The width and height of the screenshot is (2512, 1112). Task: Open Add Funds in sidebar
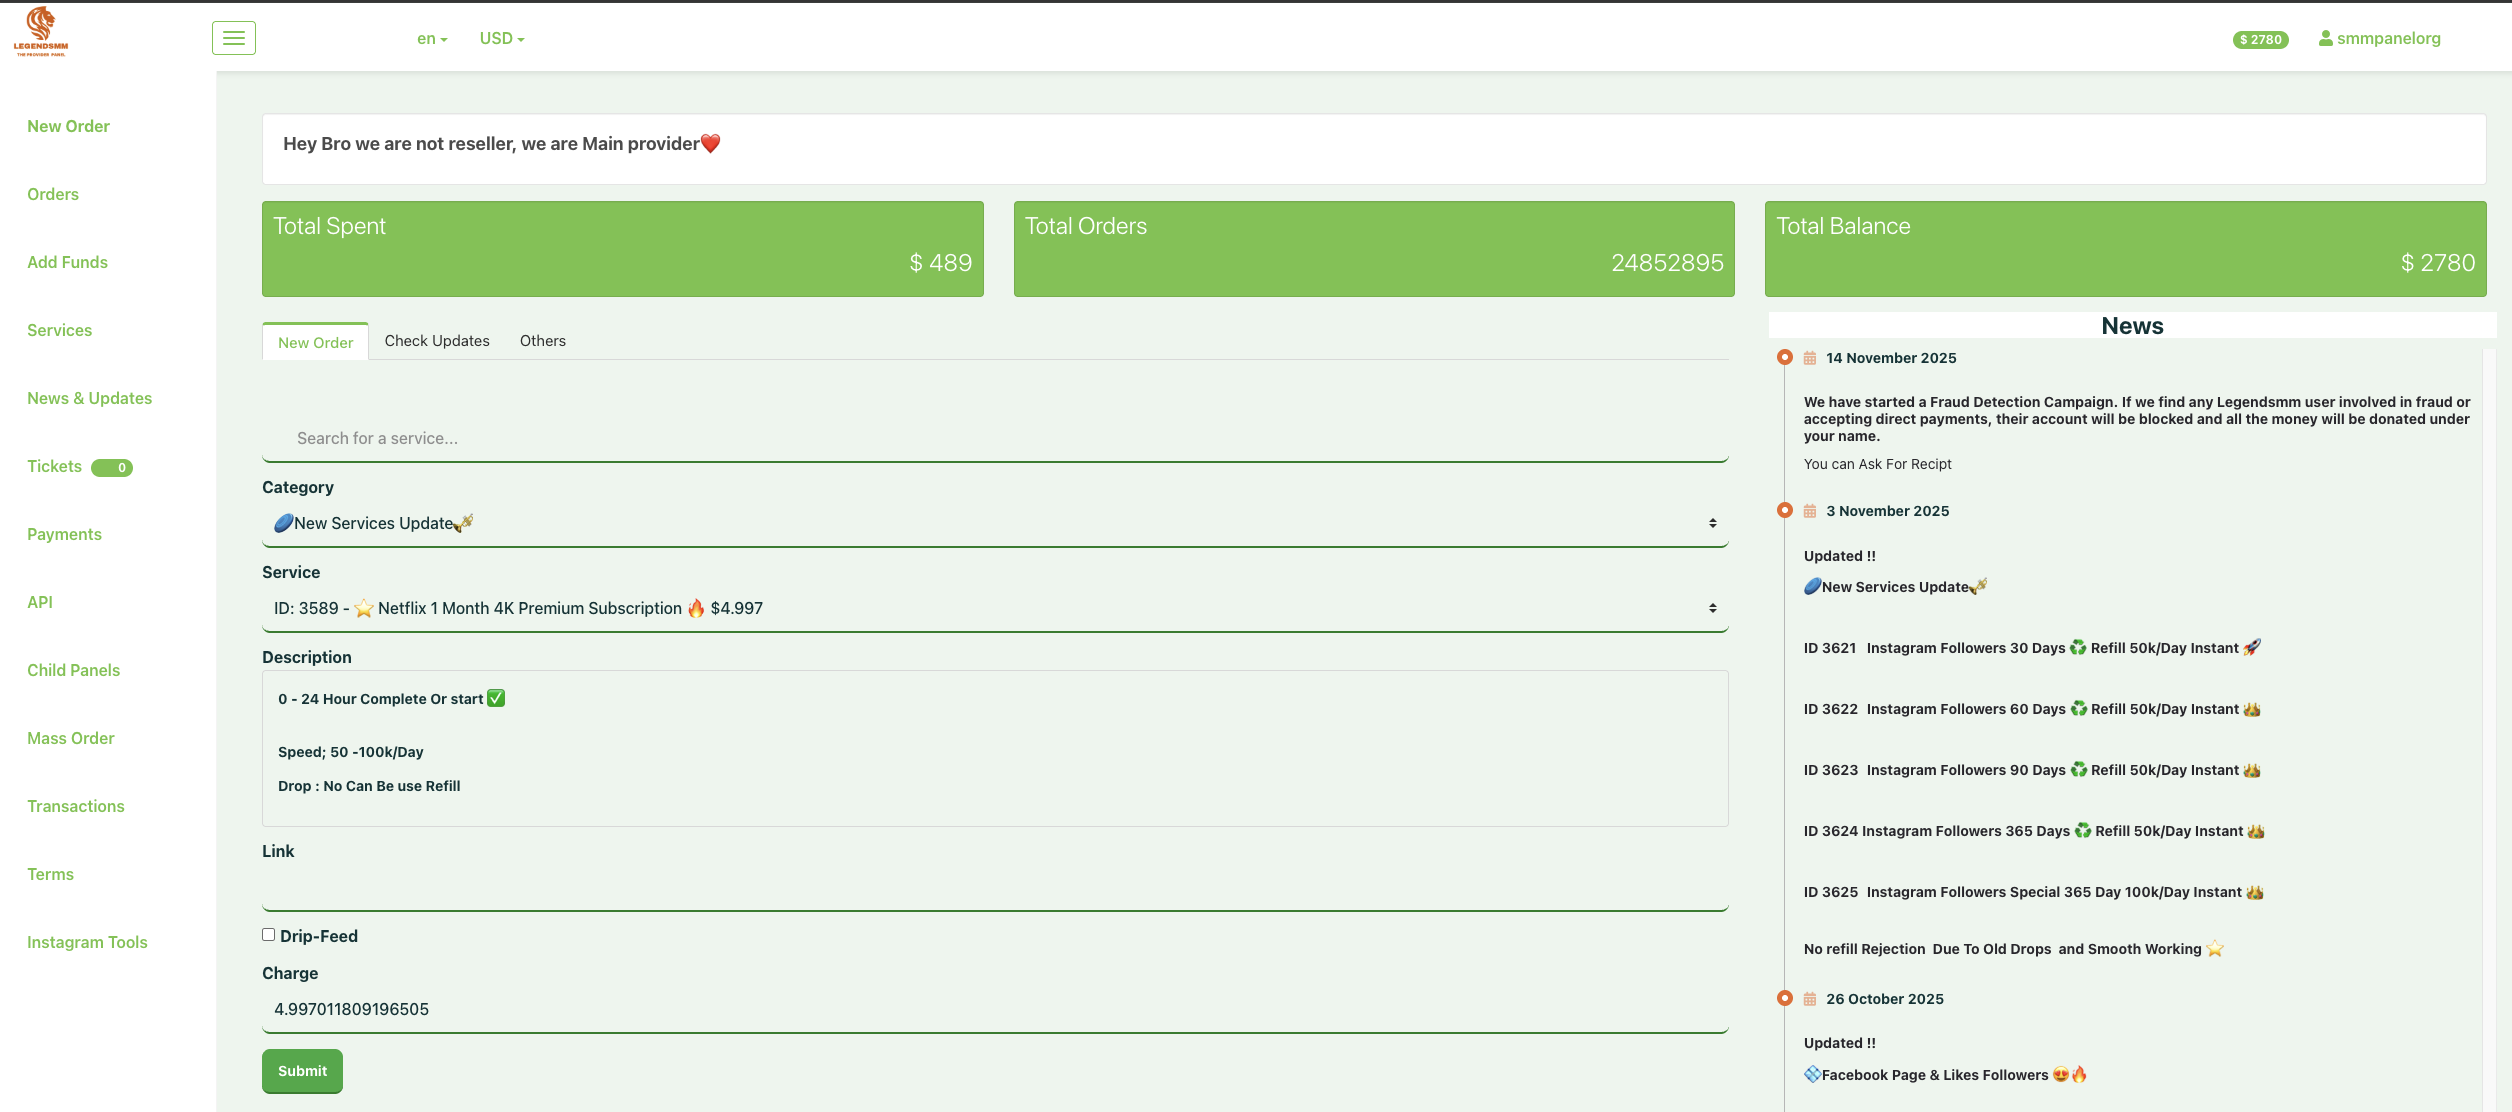pos(67,262)
